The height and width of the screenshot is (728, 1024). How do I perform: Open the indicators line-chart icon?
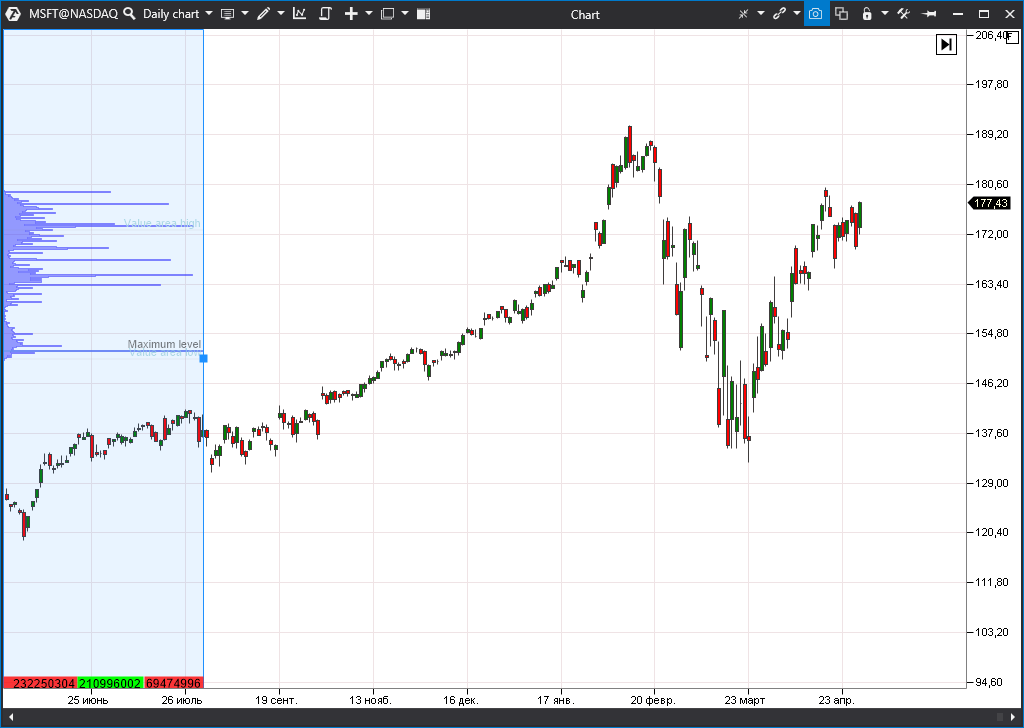299,14
